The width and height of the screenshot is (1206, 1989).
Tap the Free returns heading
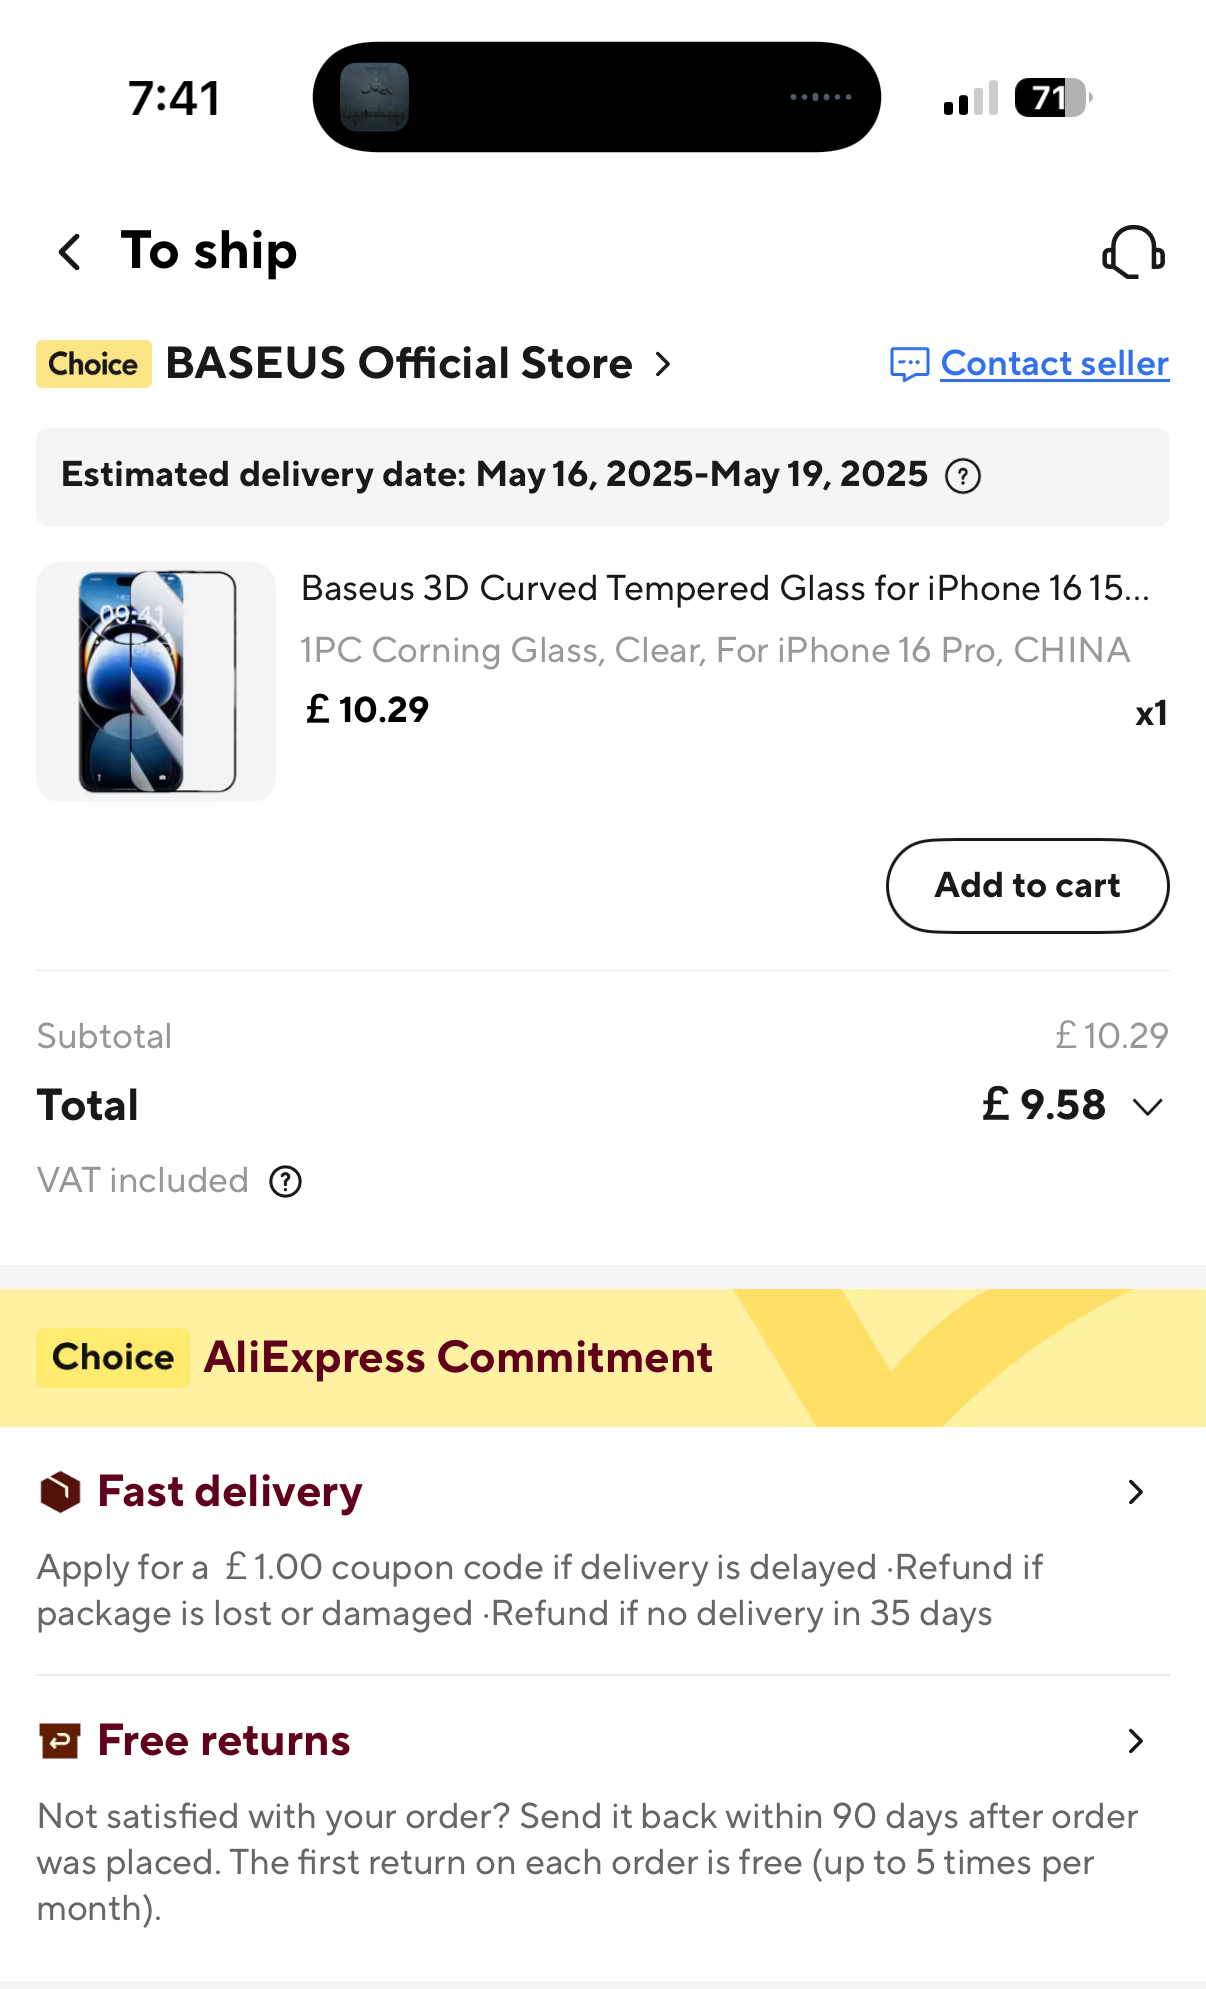[223, 1741]
